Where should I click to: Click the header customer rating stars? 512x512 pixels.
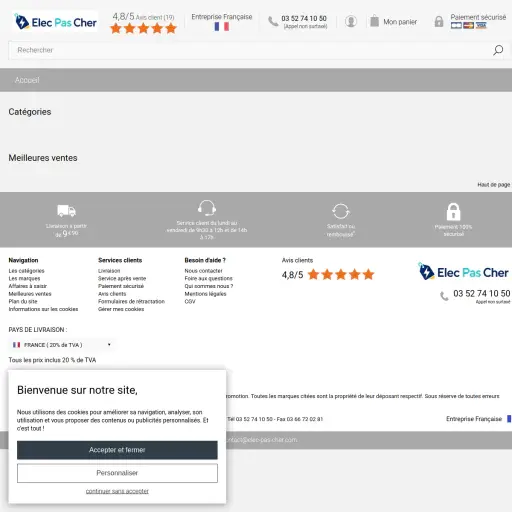143,29
